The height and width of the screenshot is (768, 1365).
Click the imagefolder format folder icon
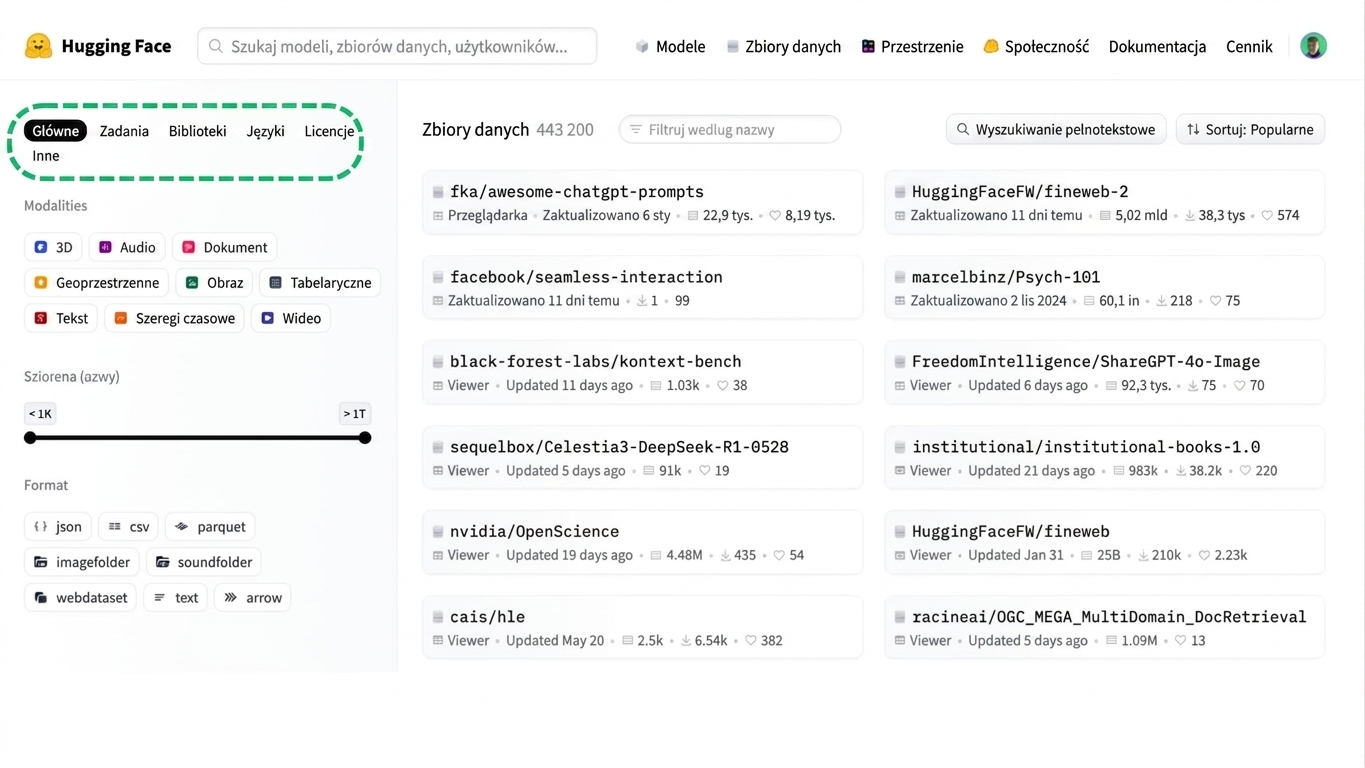[x=41, y=562]
